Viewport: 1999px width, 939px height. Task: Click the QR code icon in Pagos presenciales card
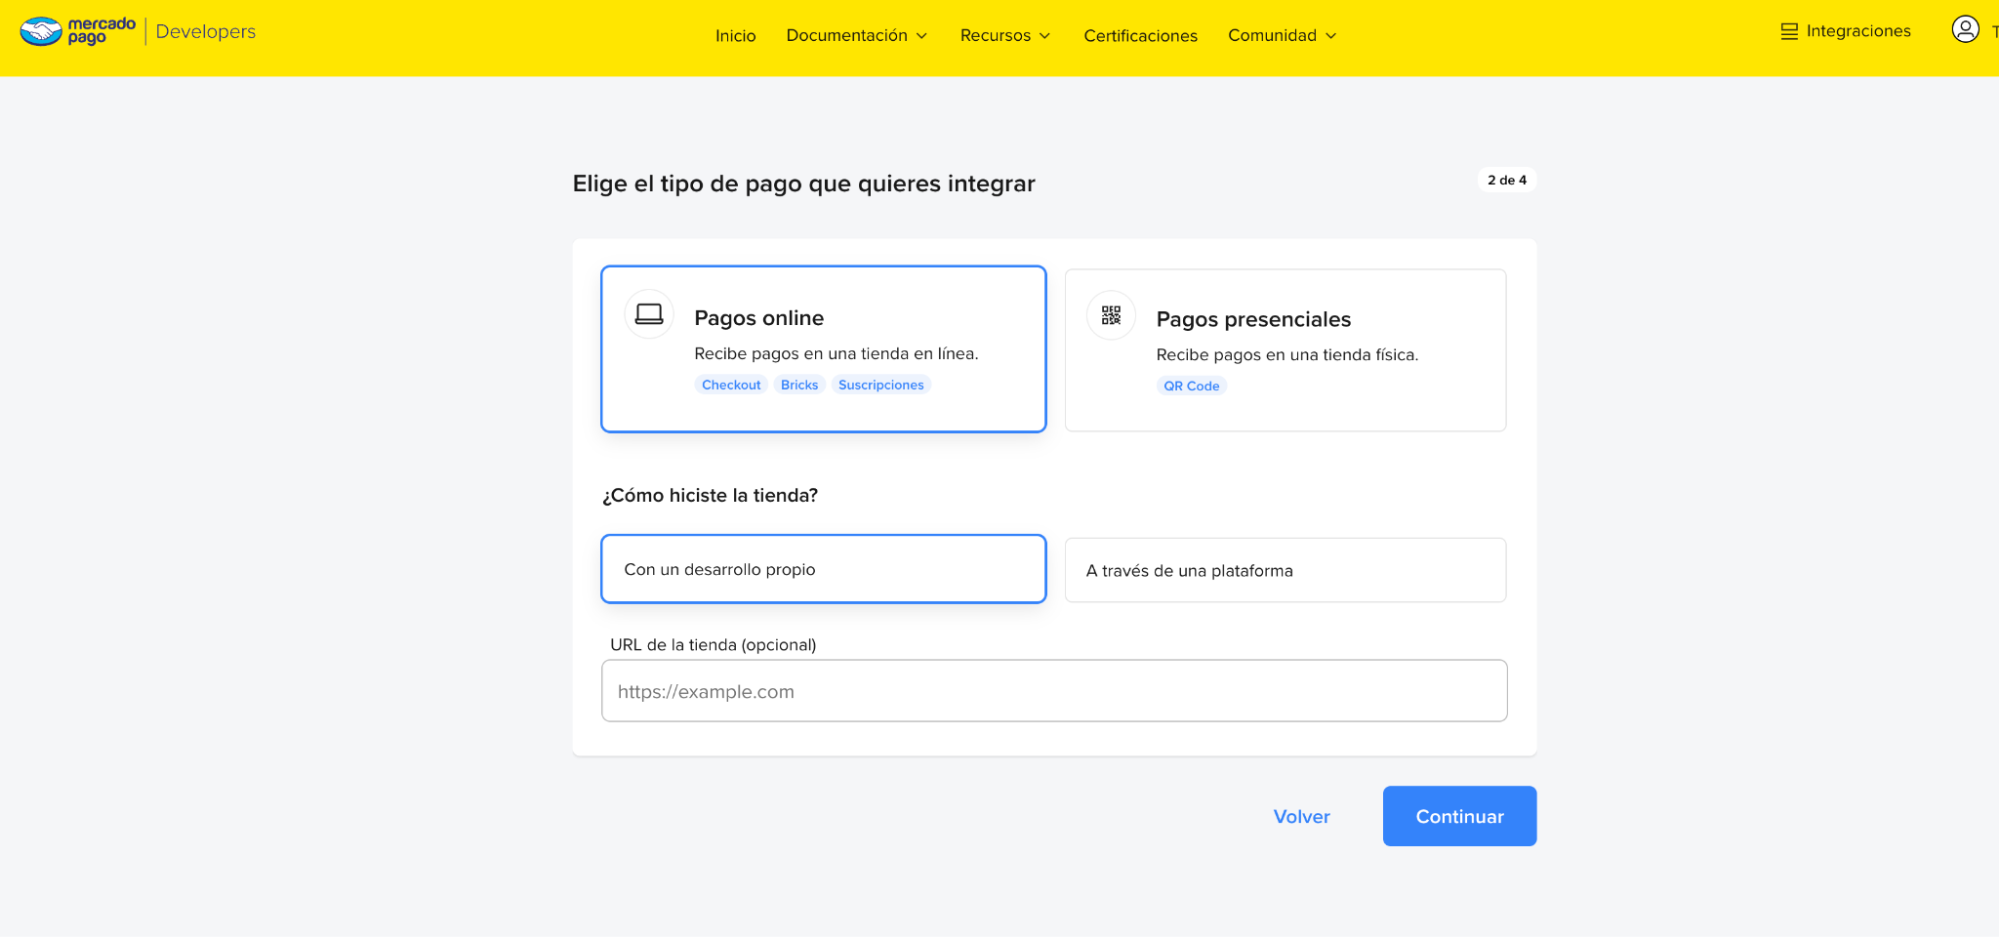point(1111,316)
